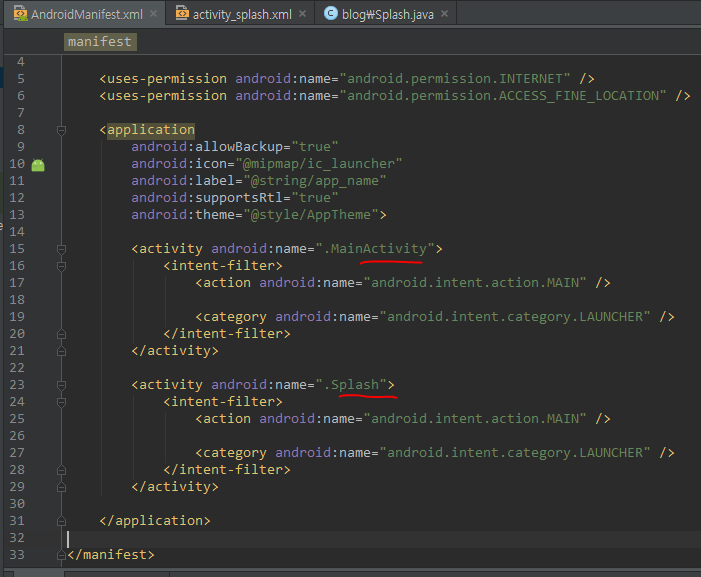Collapse MainActivity activity fold at line 15
This screenshot has width=701, height=577.
62,249
